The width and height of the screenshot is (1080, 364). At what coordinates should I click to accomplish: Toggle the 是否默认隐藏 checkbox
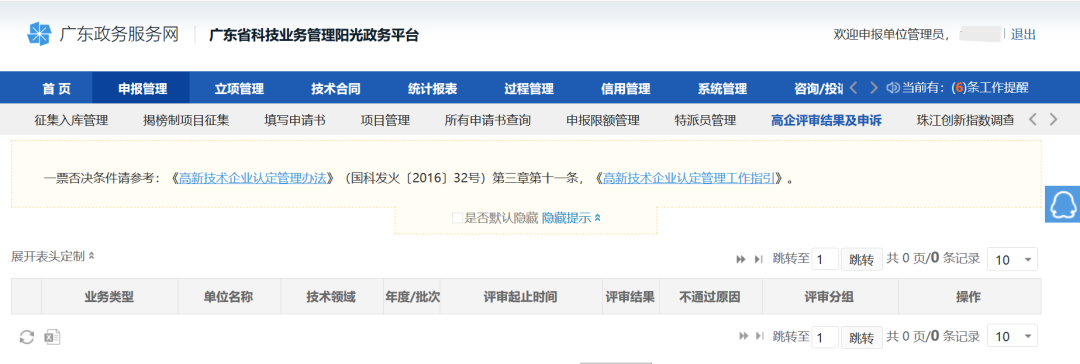coord(457,218)
